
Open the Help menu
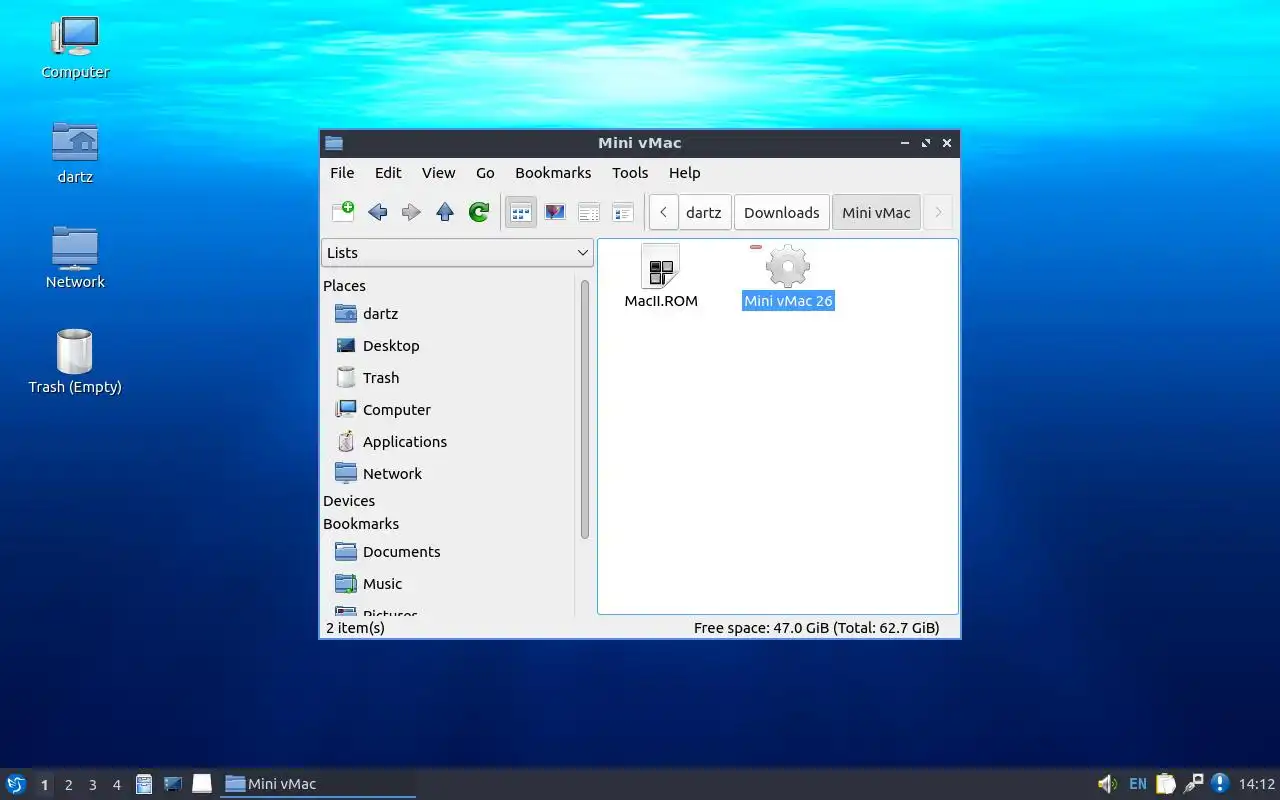tap(684, 173)
